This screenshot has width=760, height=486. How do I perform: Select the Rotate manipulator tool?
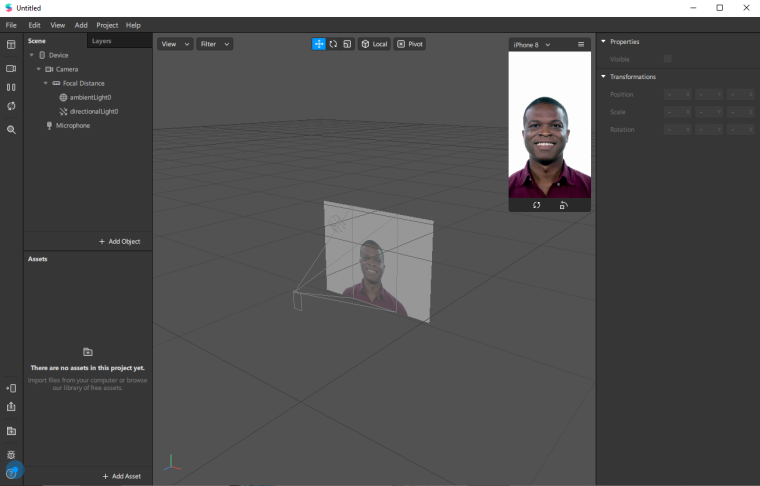(333, 44)
